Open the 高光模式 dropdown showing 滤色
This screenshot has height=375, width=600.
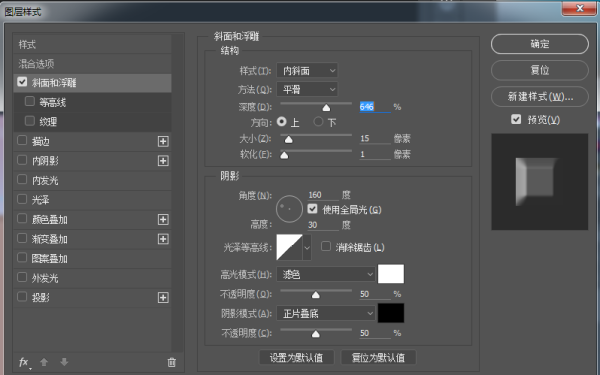[x=326, y=274]
